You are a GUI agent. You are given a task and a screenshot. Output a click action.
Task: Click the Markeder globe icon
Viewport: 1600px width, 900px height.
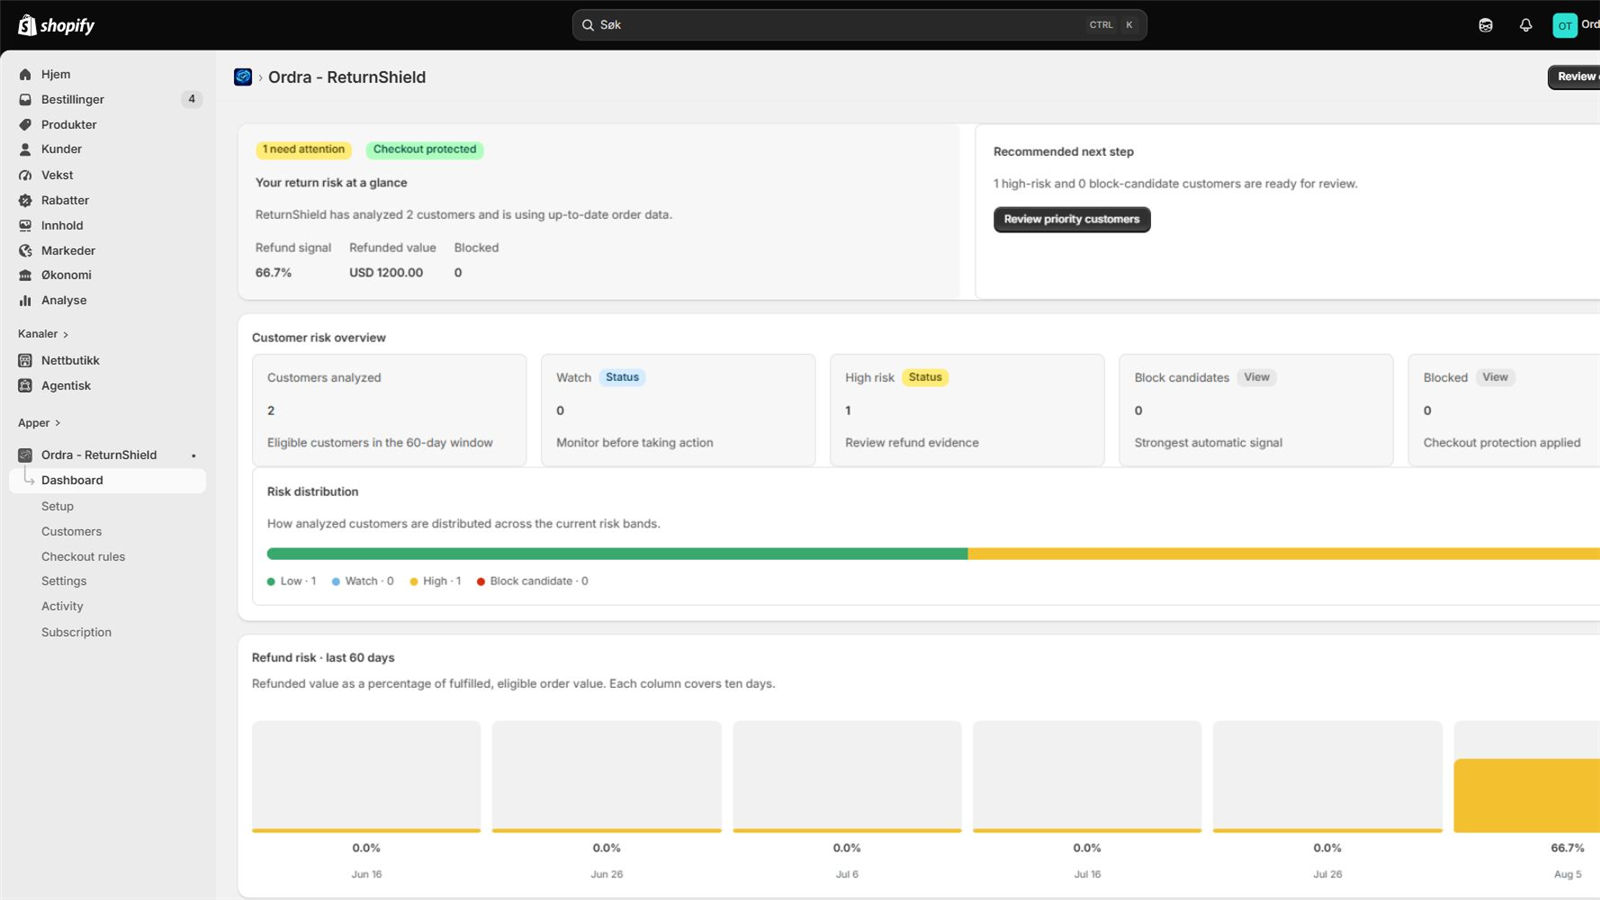coord(25,250)
